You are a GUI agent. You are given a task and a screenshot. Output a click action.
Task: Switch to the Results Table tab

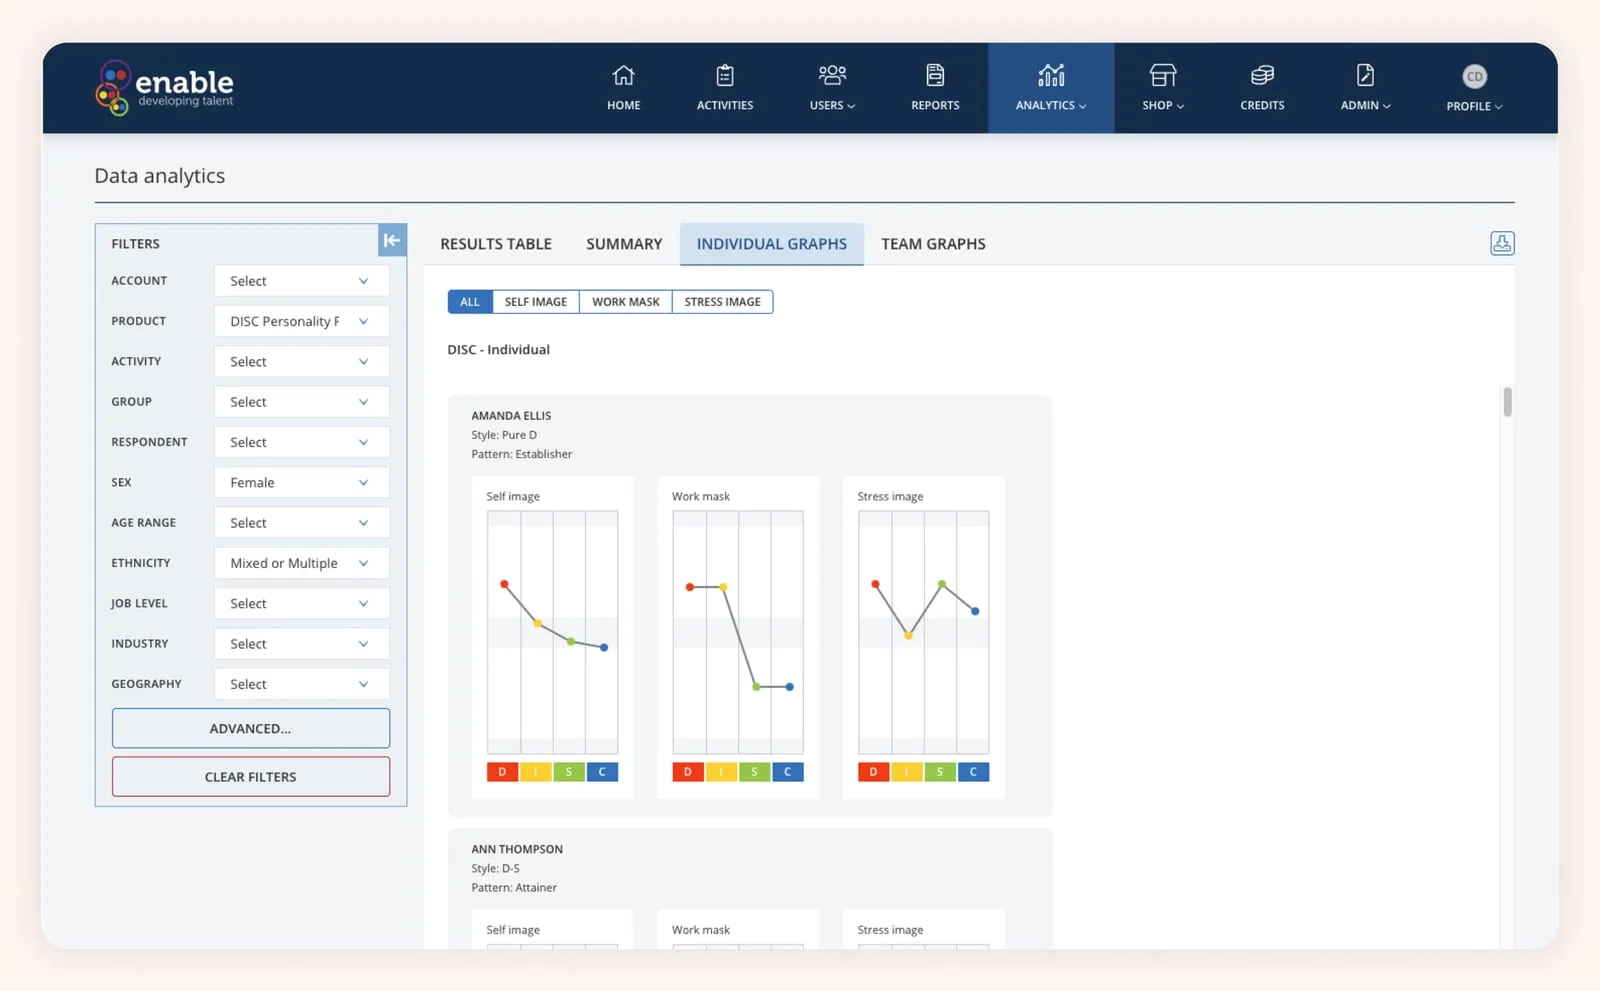coord(496,244)
